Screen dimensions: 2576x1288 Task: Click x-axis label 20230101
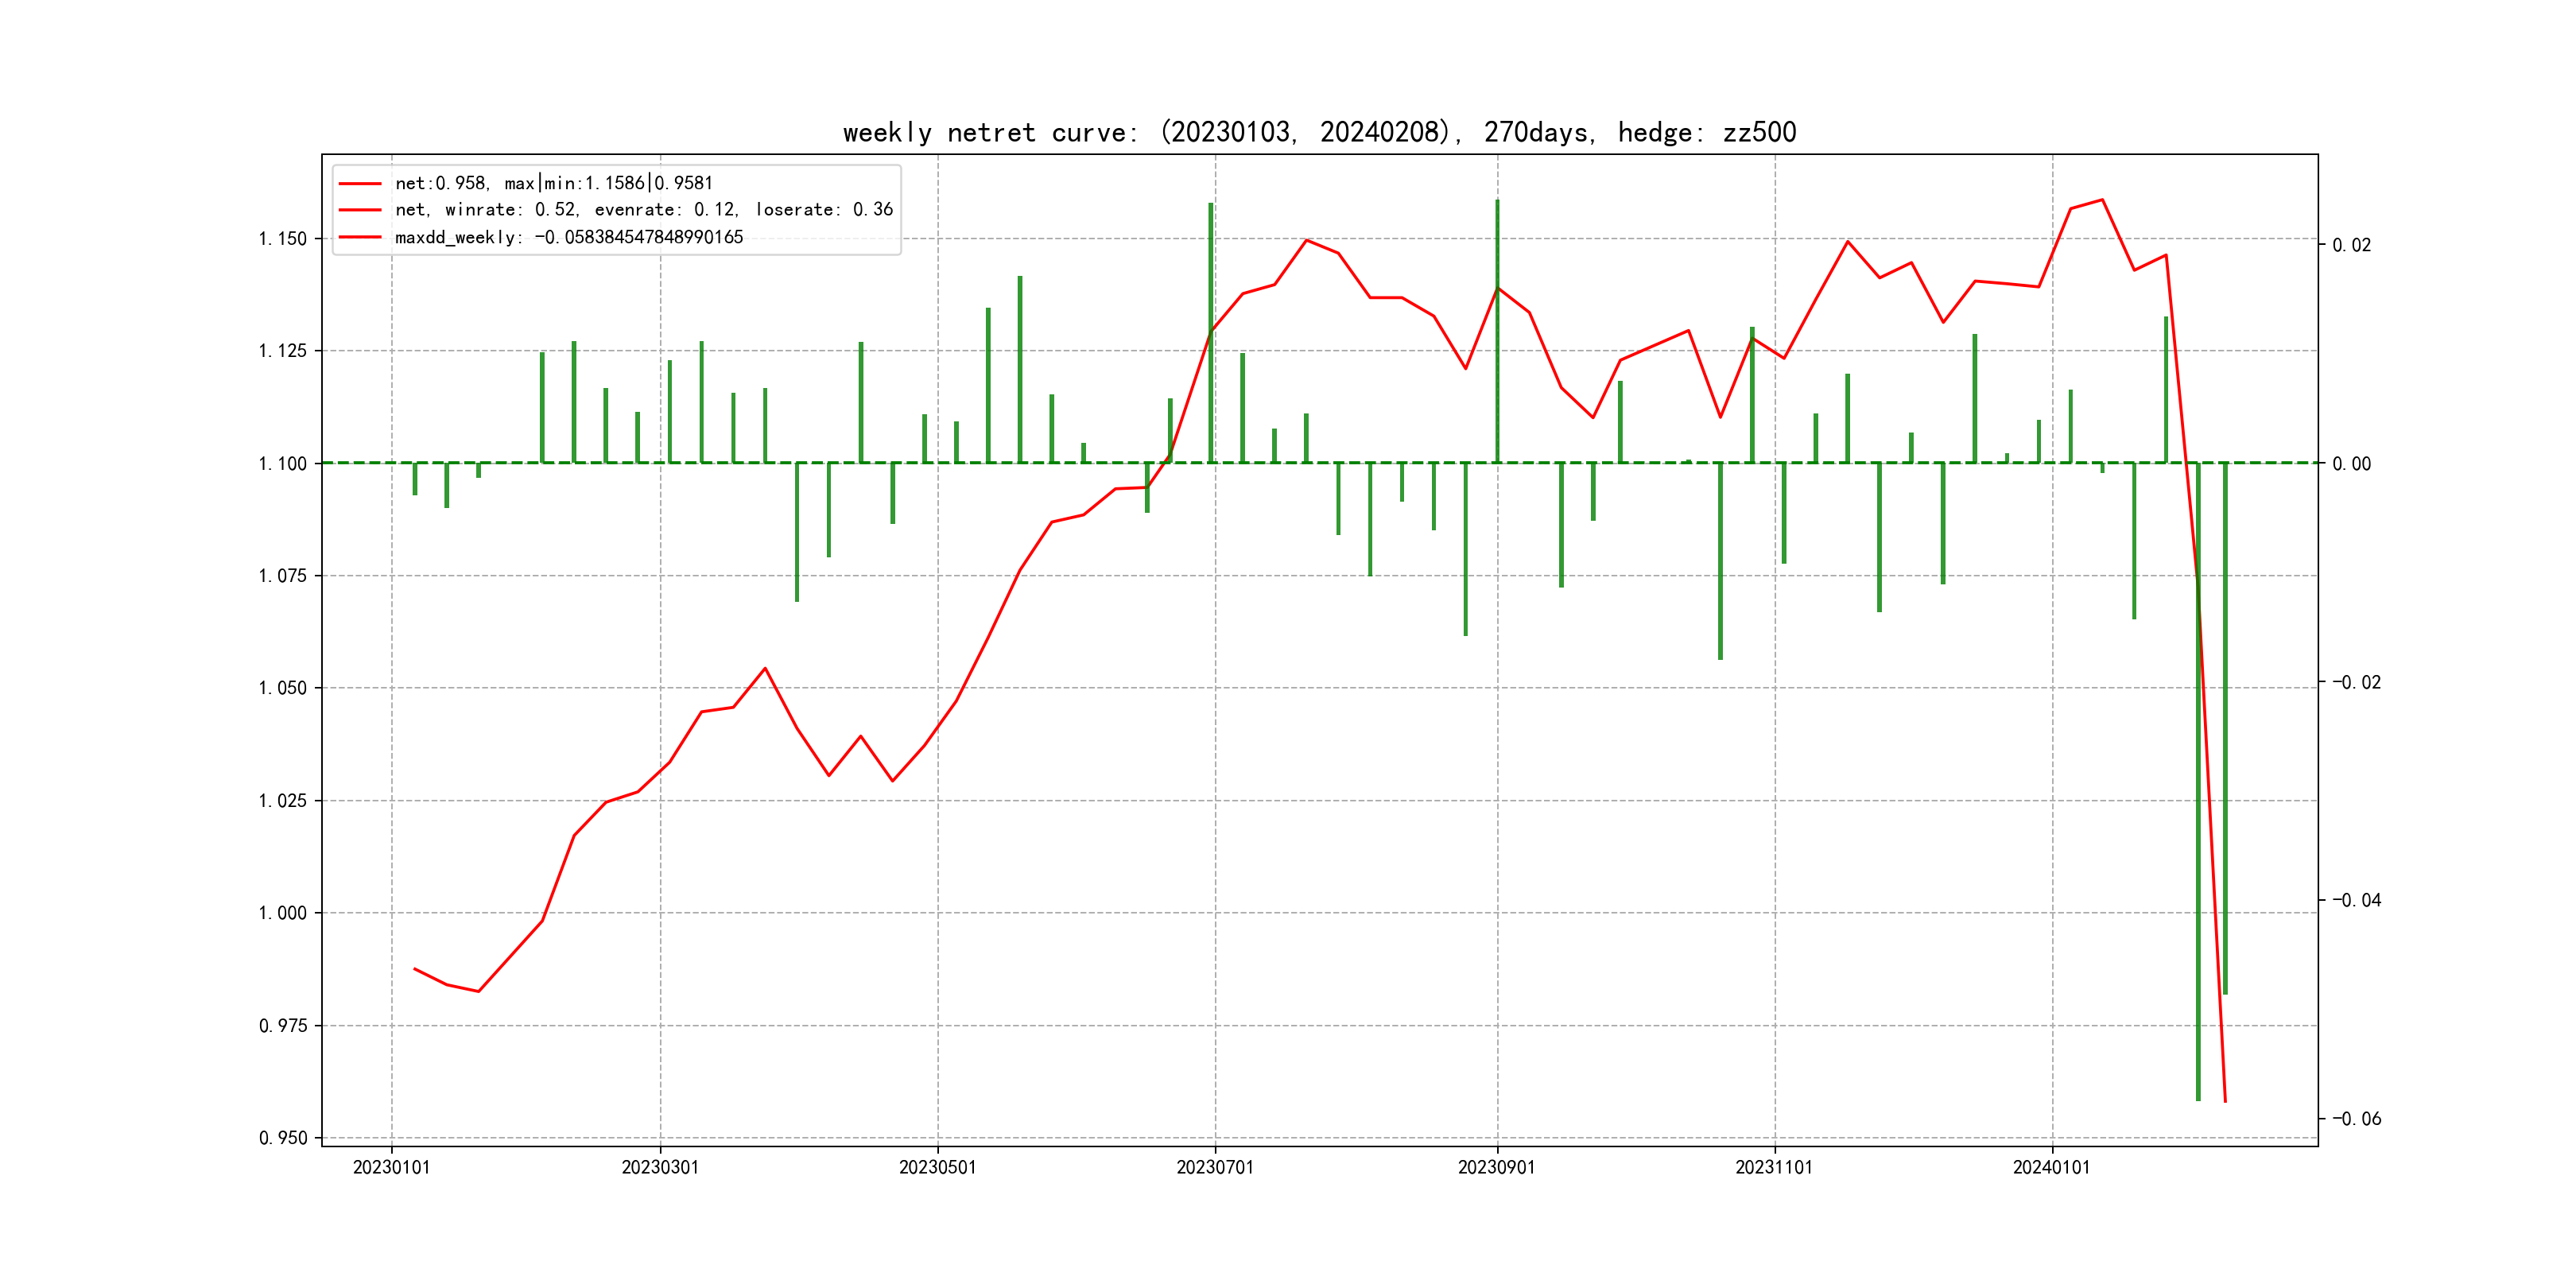click(x=391, y=1168)
